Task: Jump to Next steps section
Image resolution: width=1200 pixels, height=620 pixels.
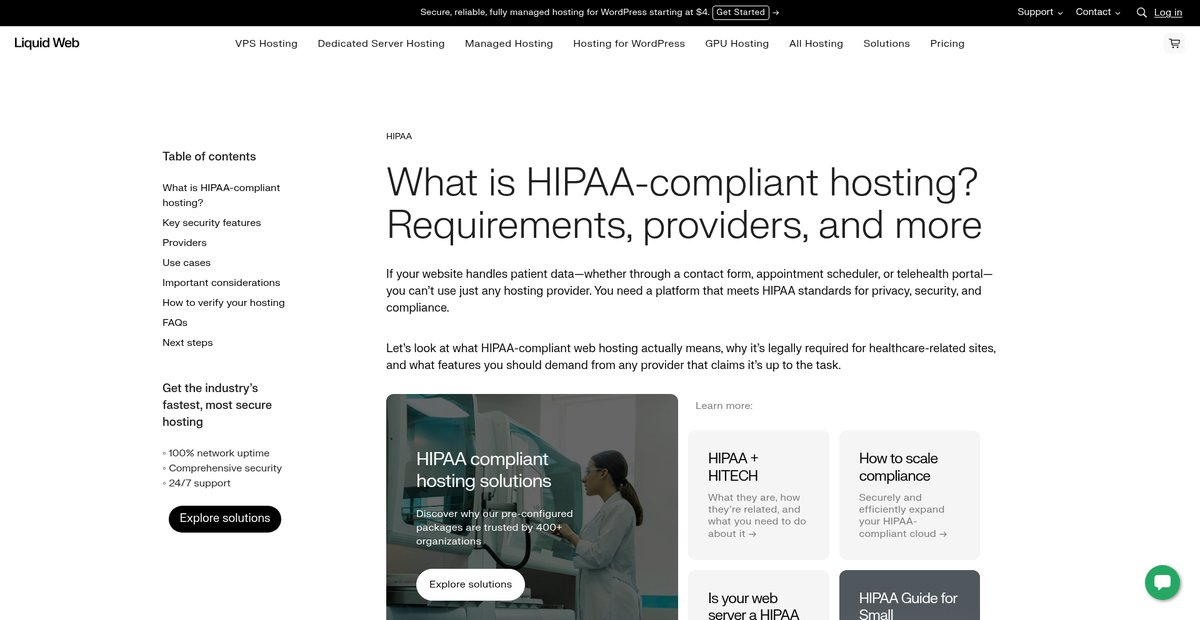Action: (188, 343)
